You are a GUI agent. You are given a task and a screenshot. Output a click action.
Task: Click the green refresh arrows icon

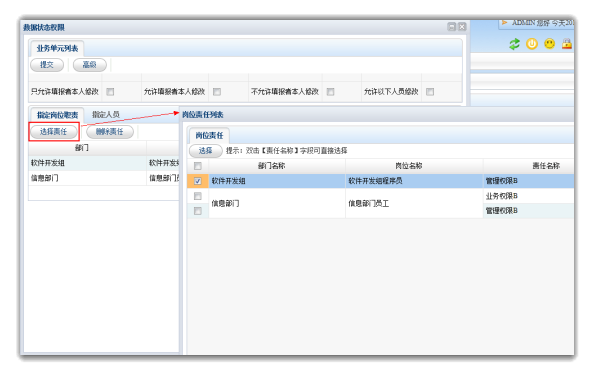(514, 44)
